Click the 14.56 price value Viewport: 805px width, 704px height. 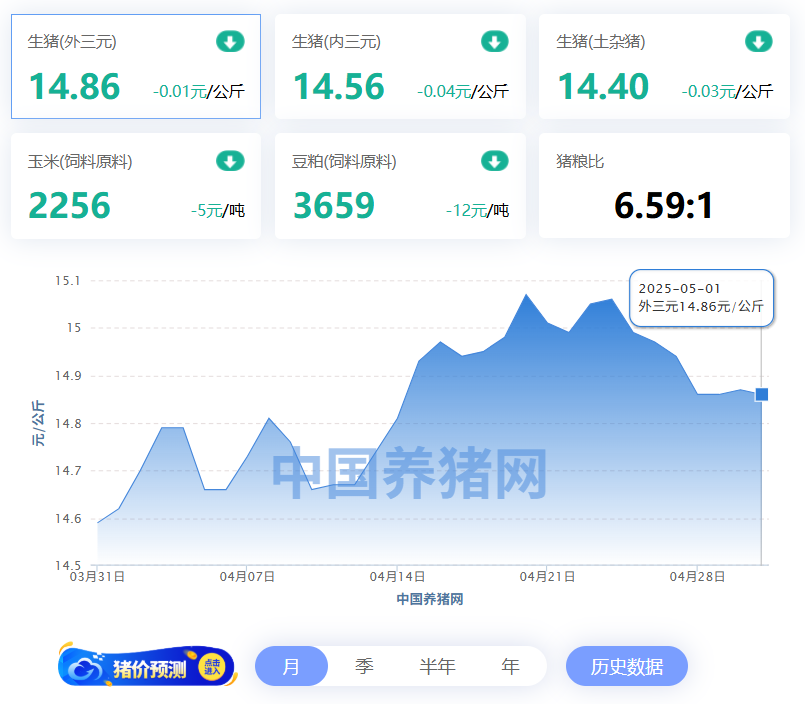point(339,86)
